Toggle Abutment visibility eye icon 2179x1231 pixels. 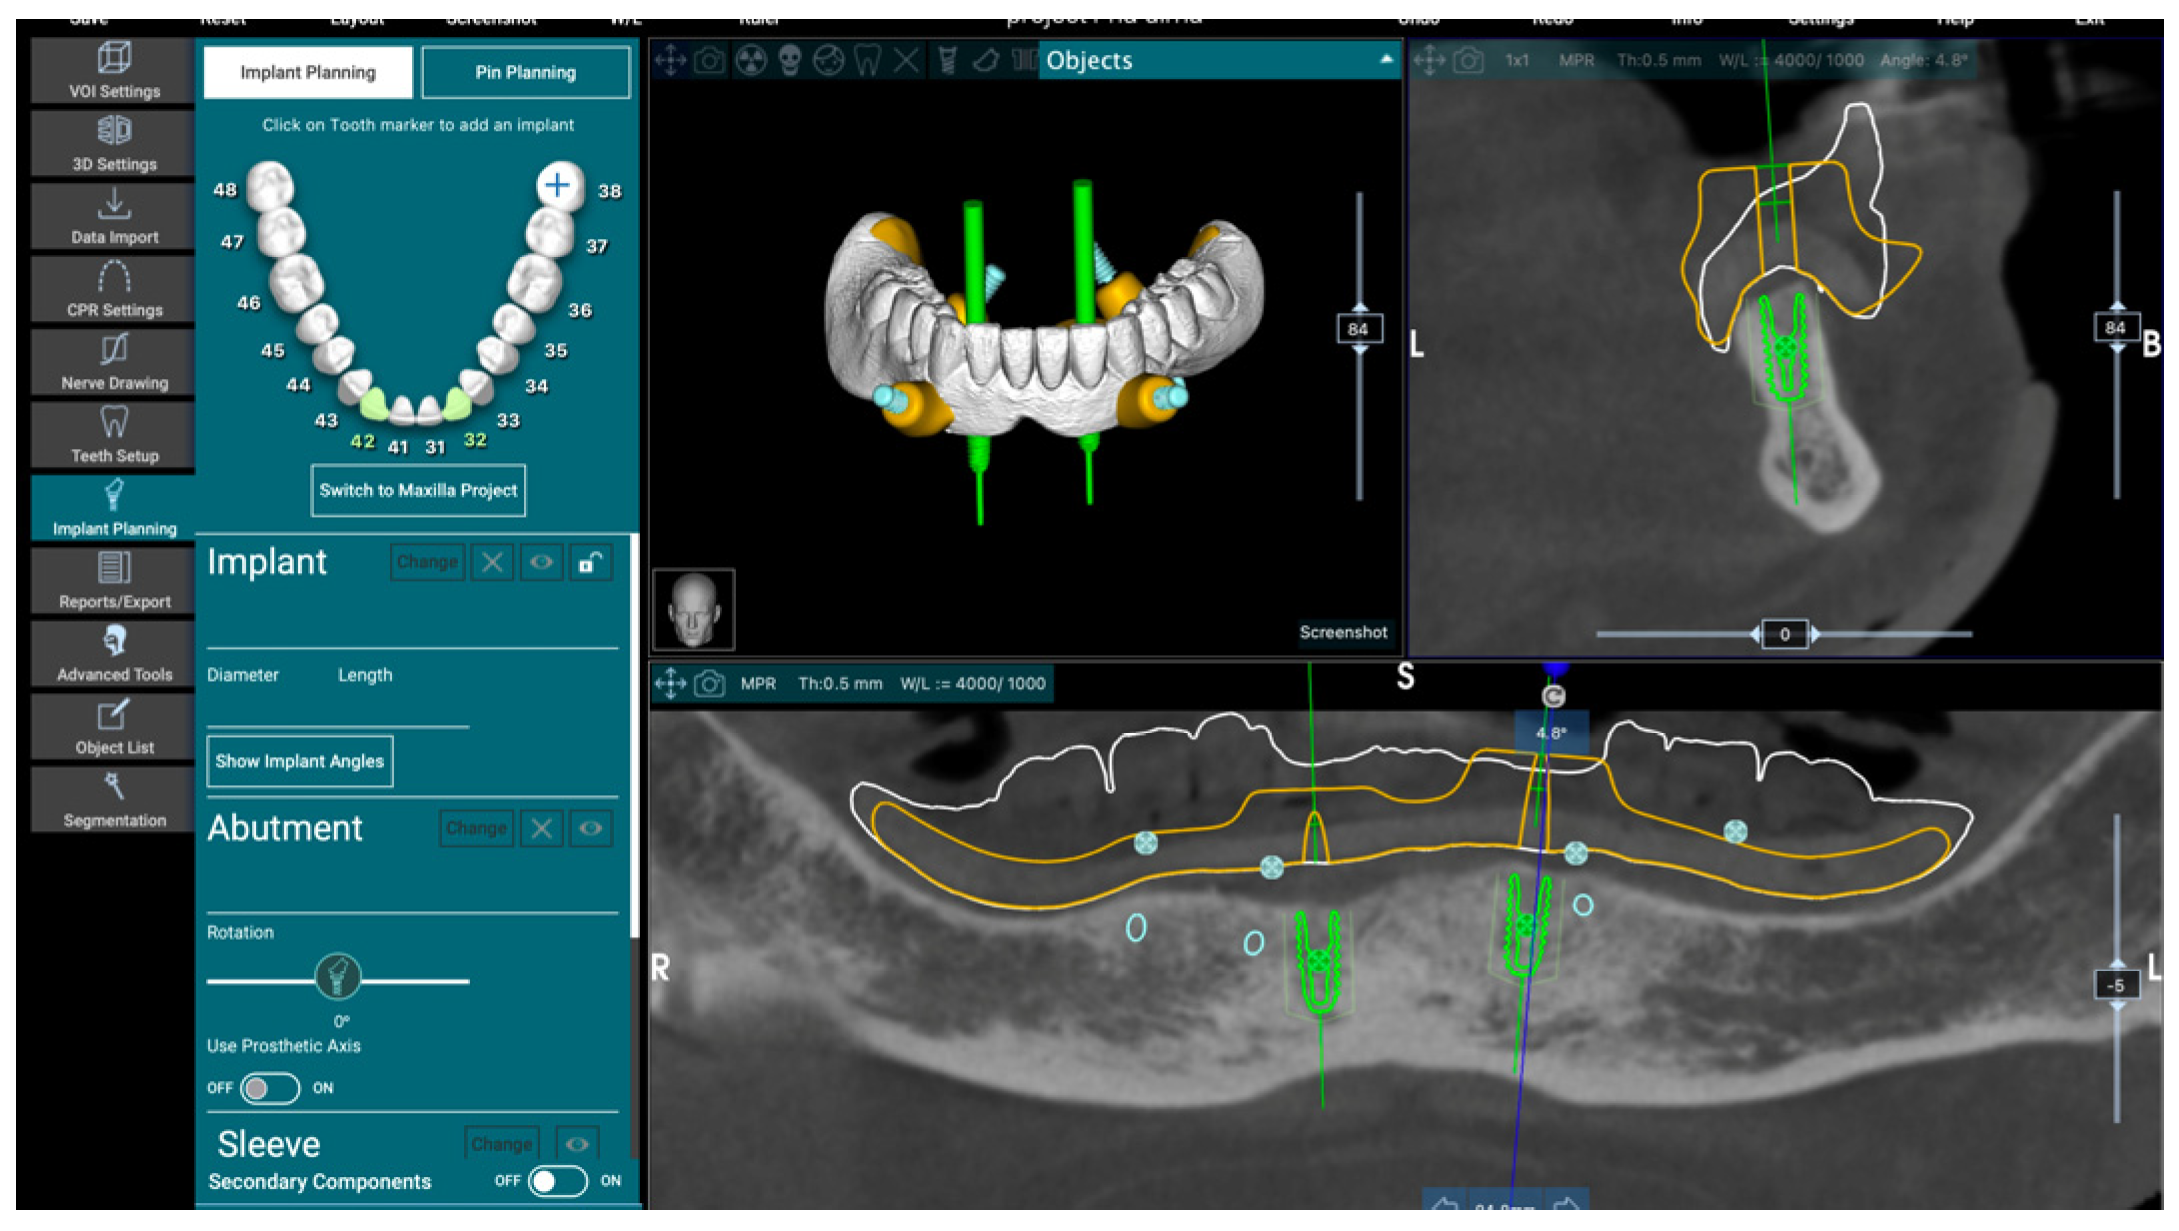(591, 828)
